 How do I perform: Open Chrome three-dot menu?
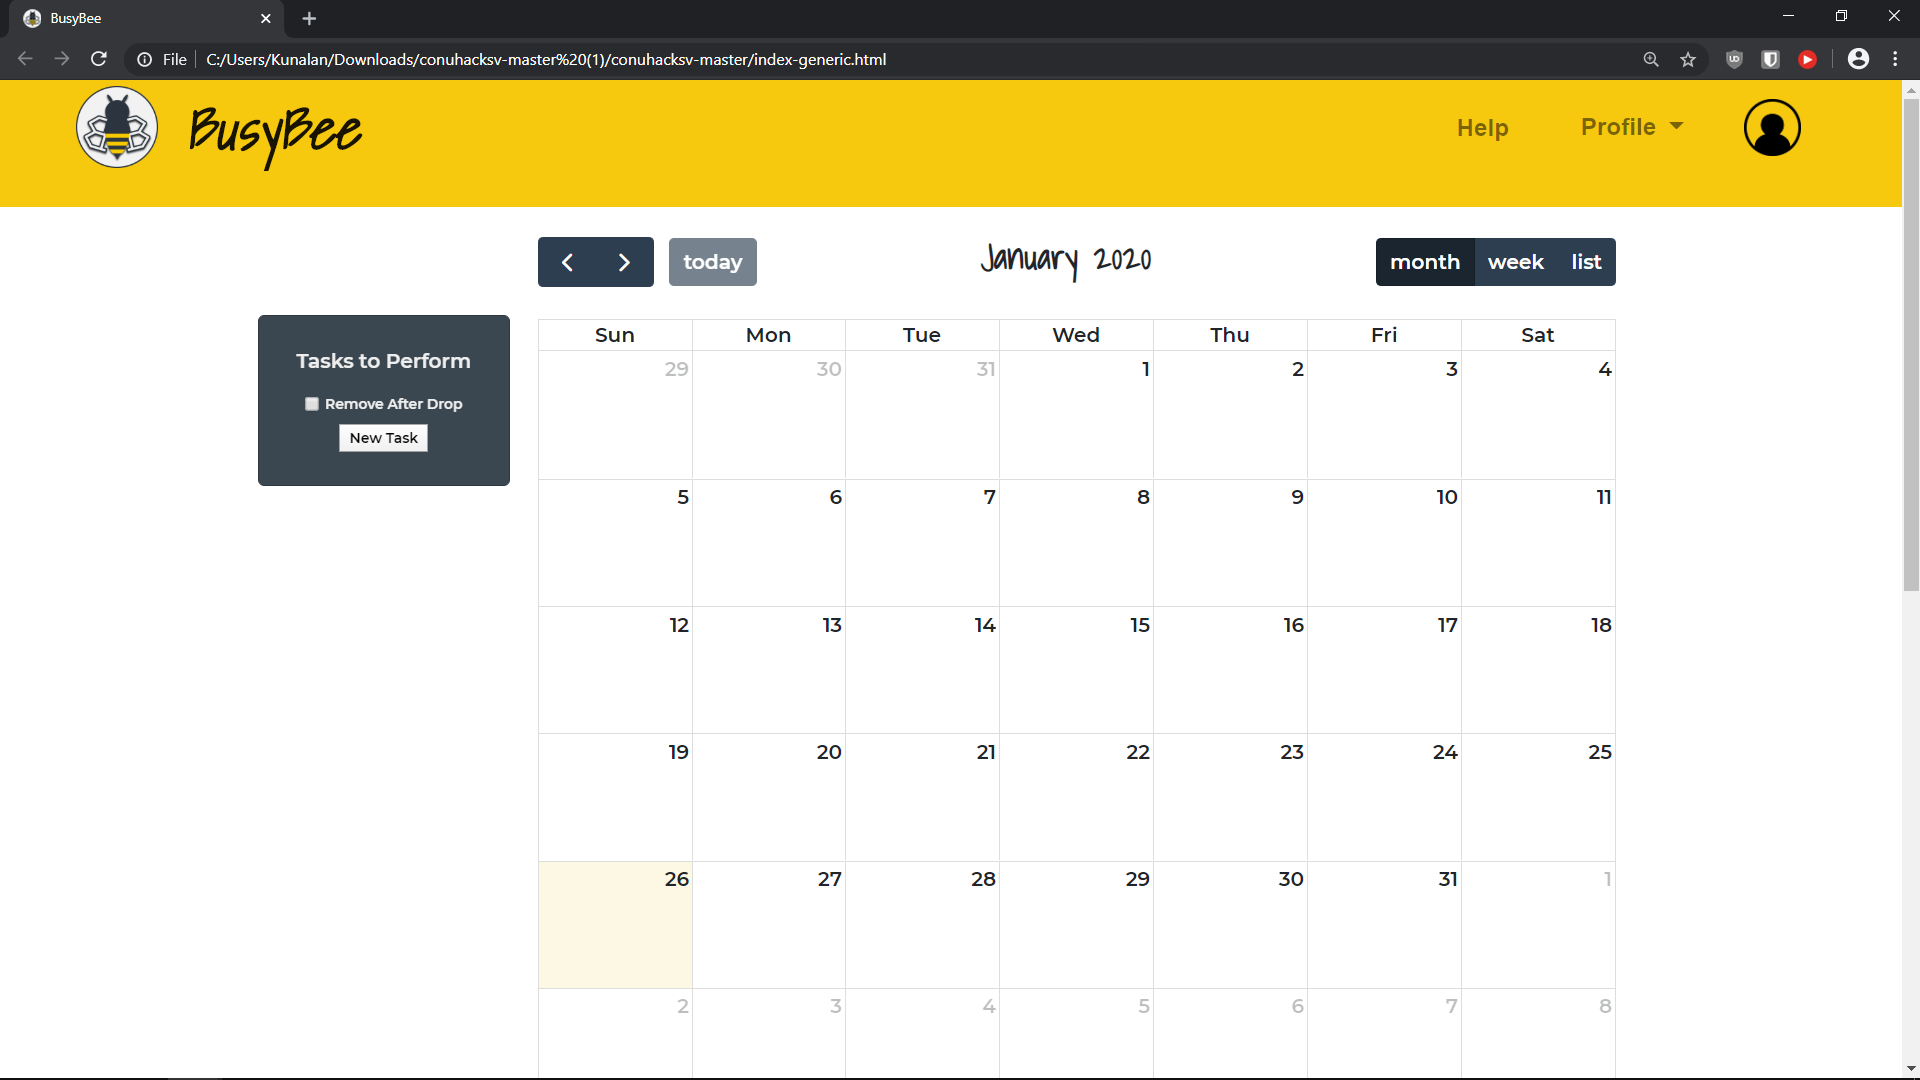click(1895, 60)
